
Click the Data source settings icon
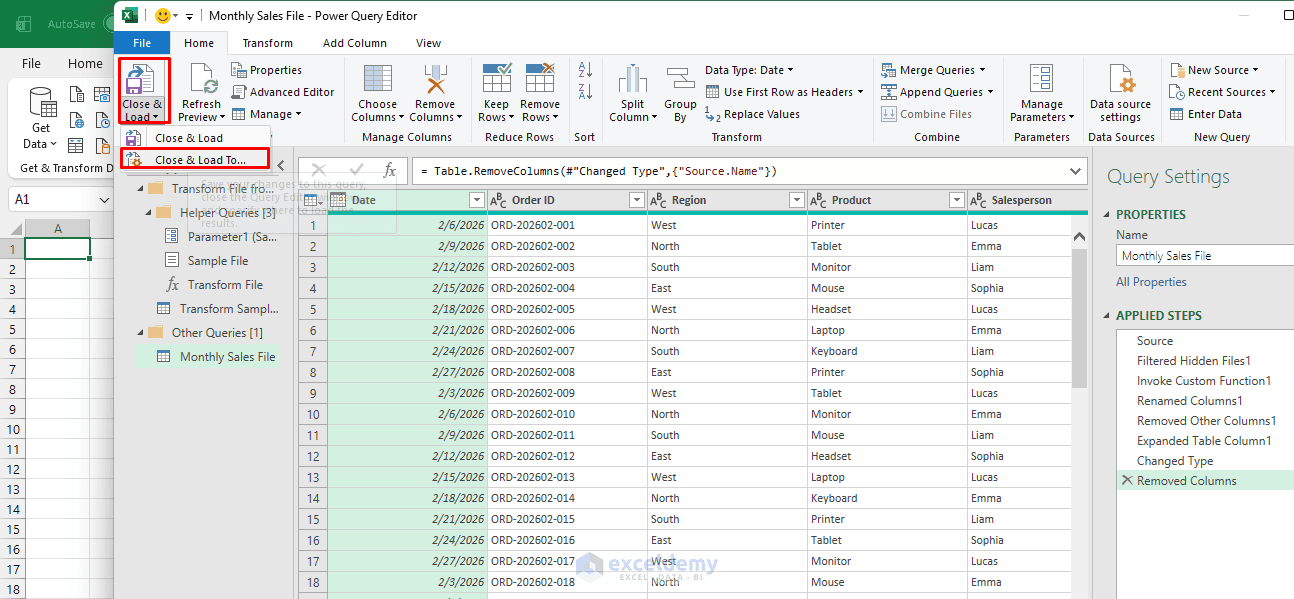click(1120, 79)
